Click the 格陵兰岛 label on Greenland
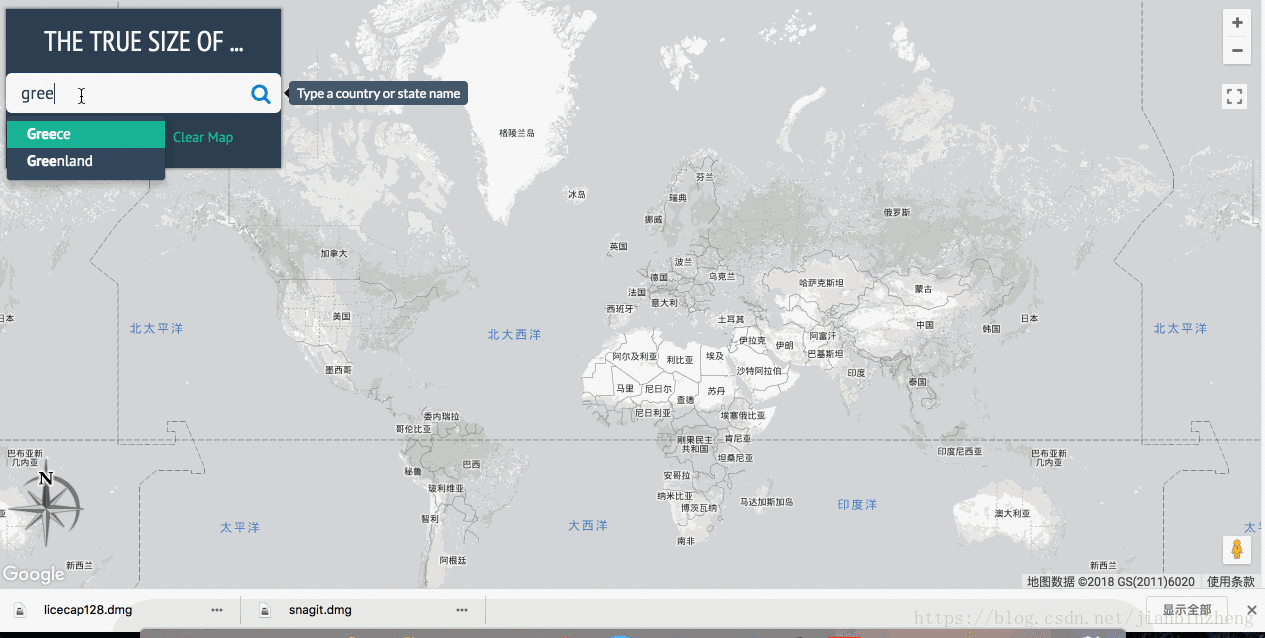 pyautogui.click(x=517, y=133)
